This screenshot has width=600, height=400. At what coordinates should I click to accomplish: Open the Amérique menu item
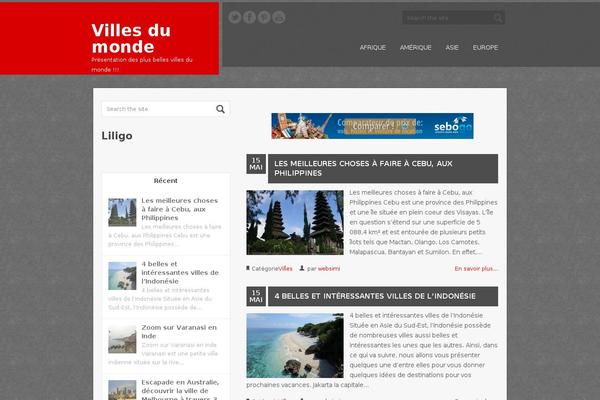[416, 47]
